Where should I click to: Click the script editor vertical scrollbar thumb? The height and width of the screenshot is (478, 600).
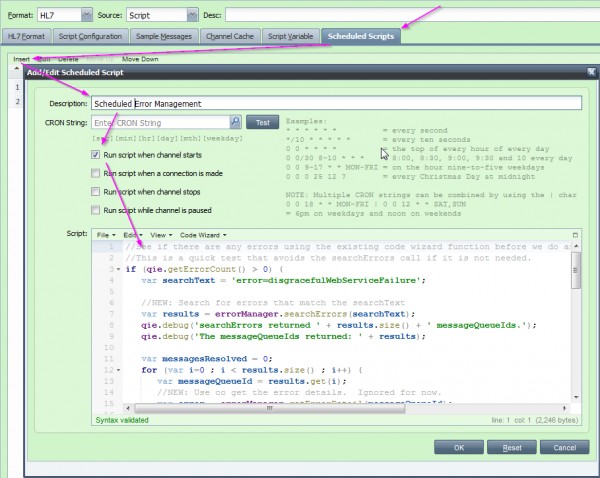576,271
